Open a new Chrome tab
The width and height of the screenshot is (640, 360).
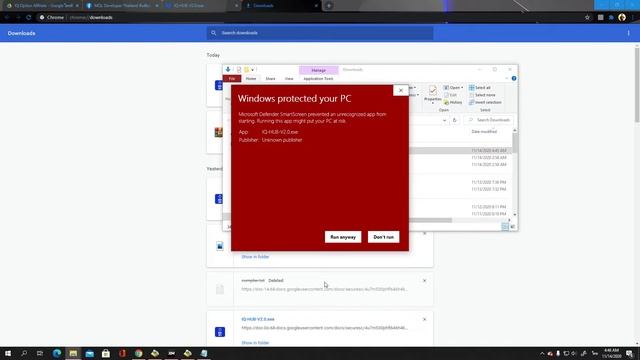pyautogui.click(x=329, y=6)
